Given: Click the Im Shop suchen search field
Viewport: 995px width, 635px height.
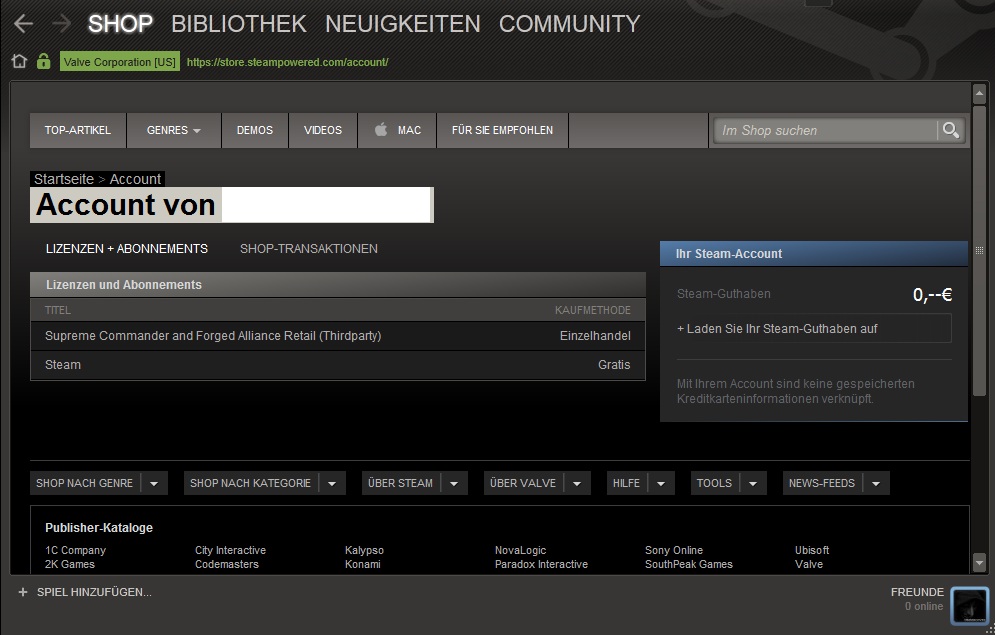Looking at the screenshot, I should pos(825,130).
